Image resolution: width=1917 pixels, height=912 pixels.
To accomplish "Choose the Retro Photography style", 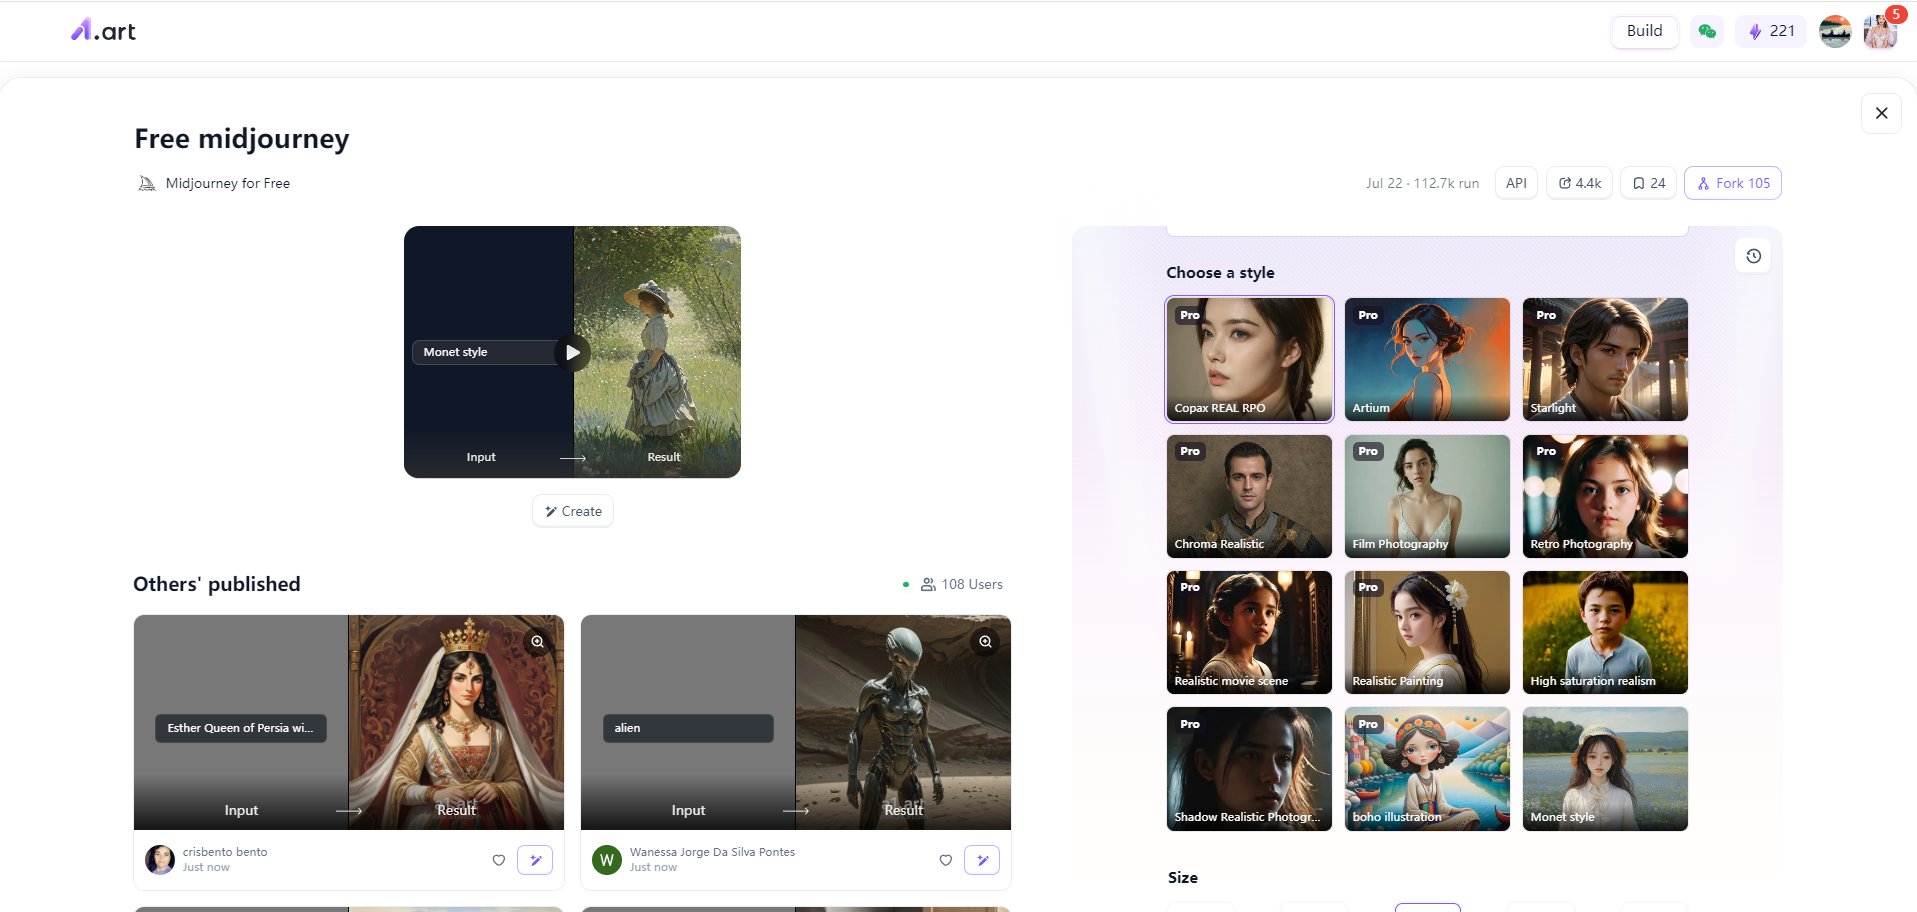I will [1605, 496].
